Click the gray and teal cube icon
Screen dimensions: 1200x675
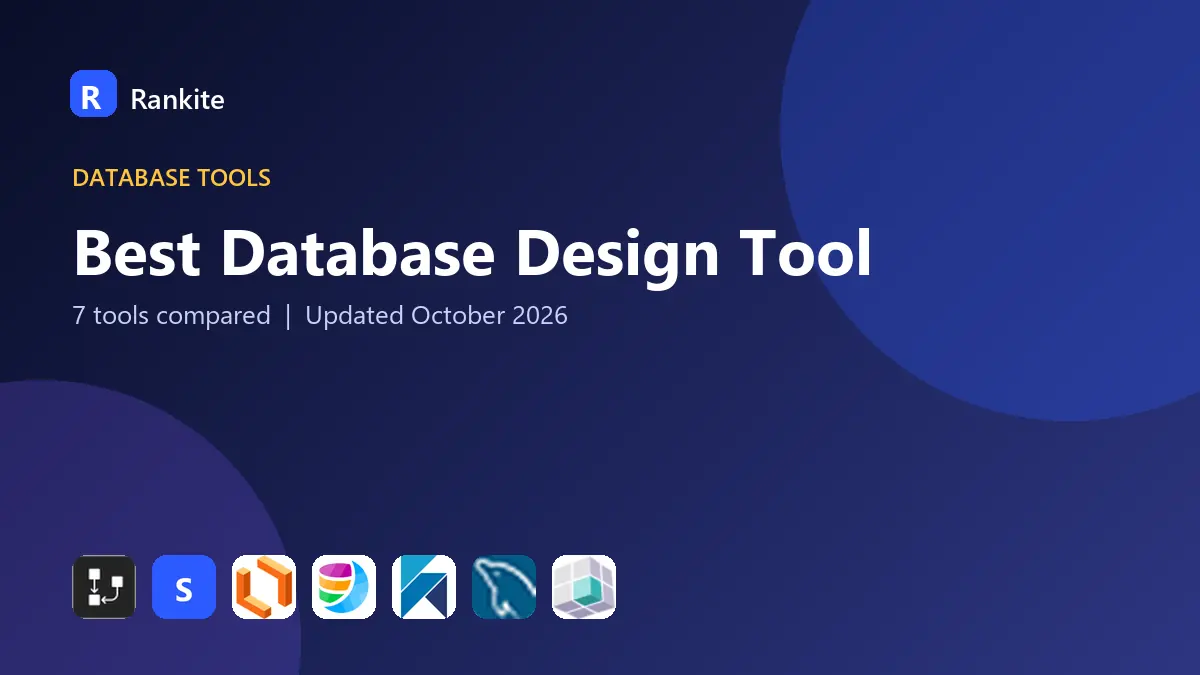(x=584, y=587)
